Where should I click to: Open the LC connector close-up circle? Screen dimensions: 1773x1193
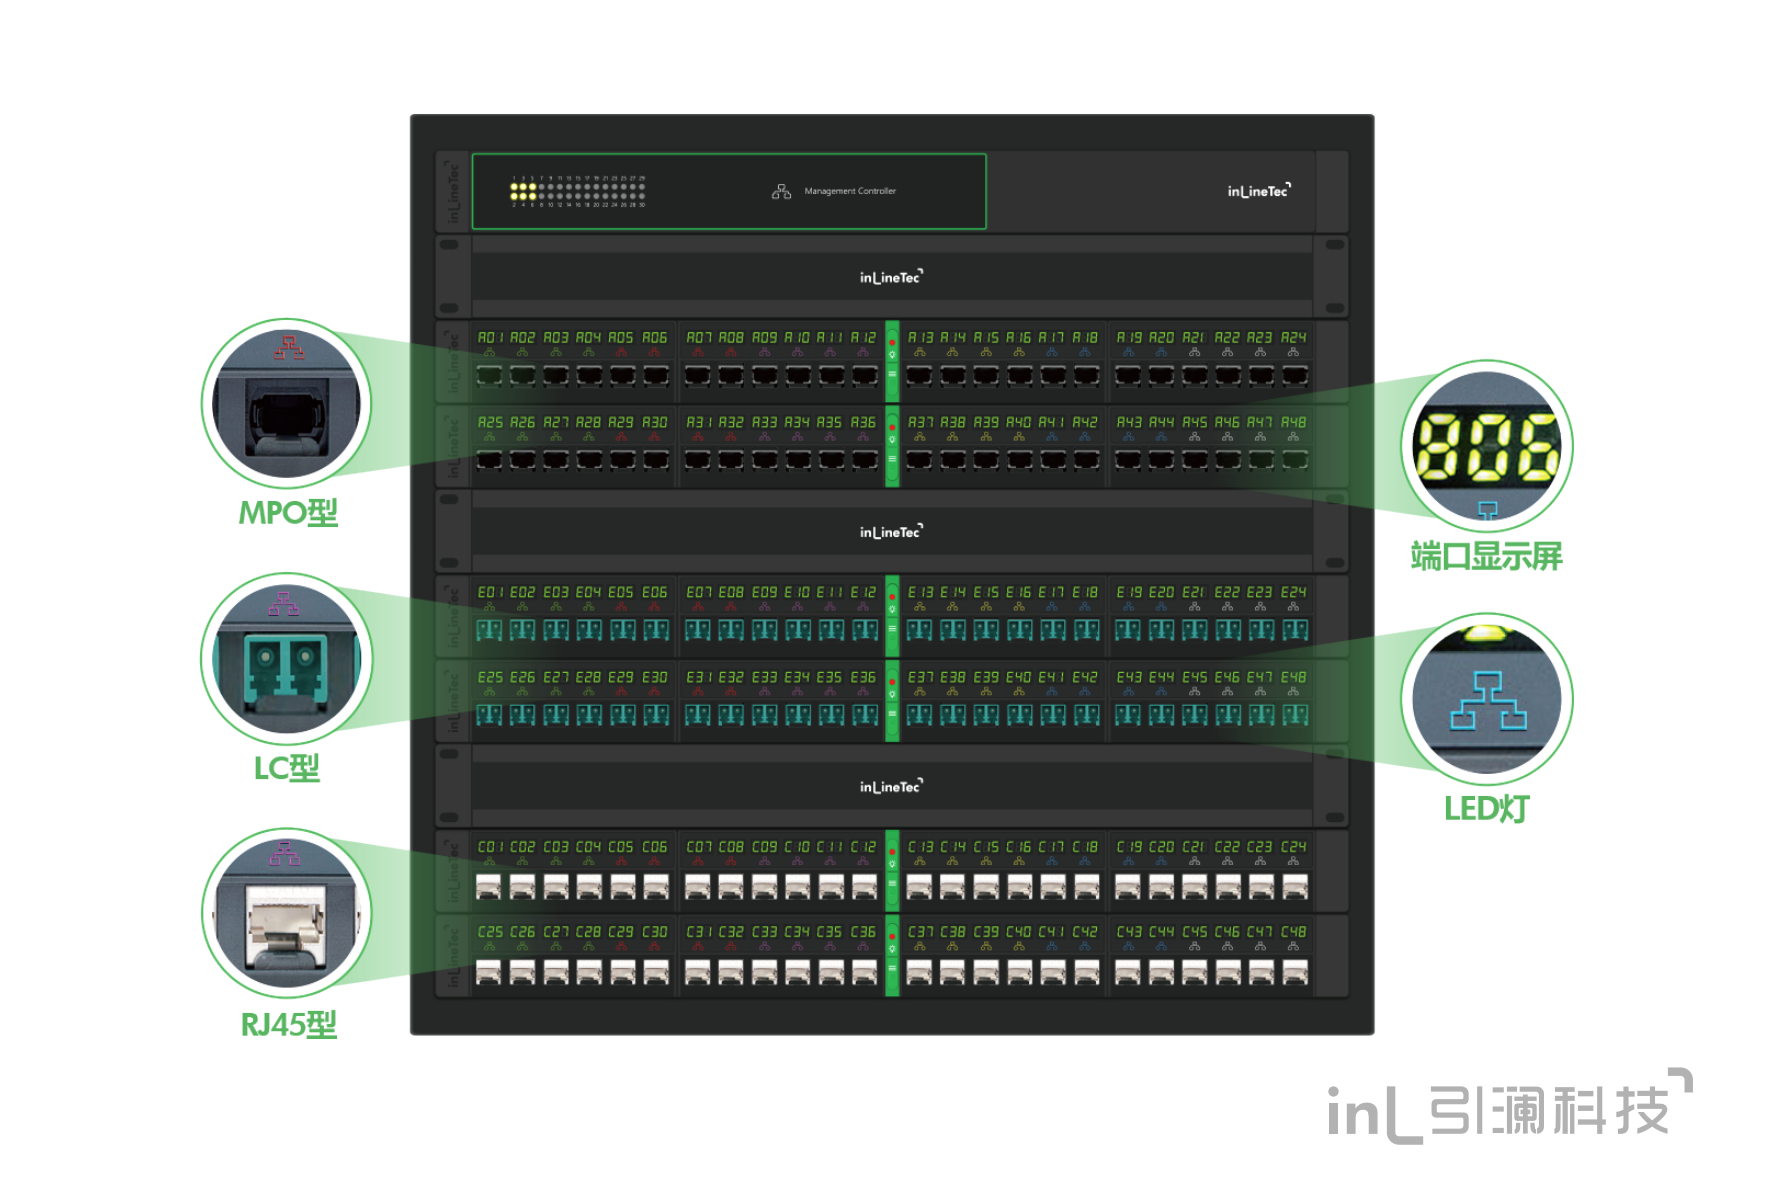pos(286,659)
